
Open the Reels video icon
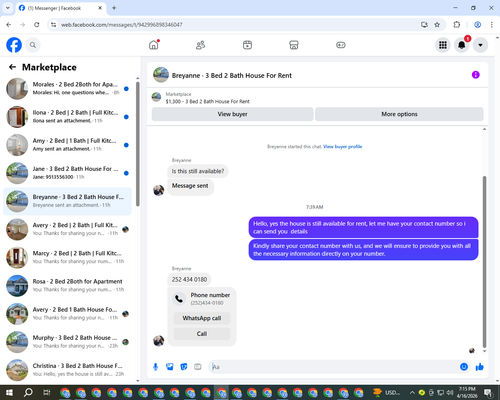[x=247, y=45]
